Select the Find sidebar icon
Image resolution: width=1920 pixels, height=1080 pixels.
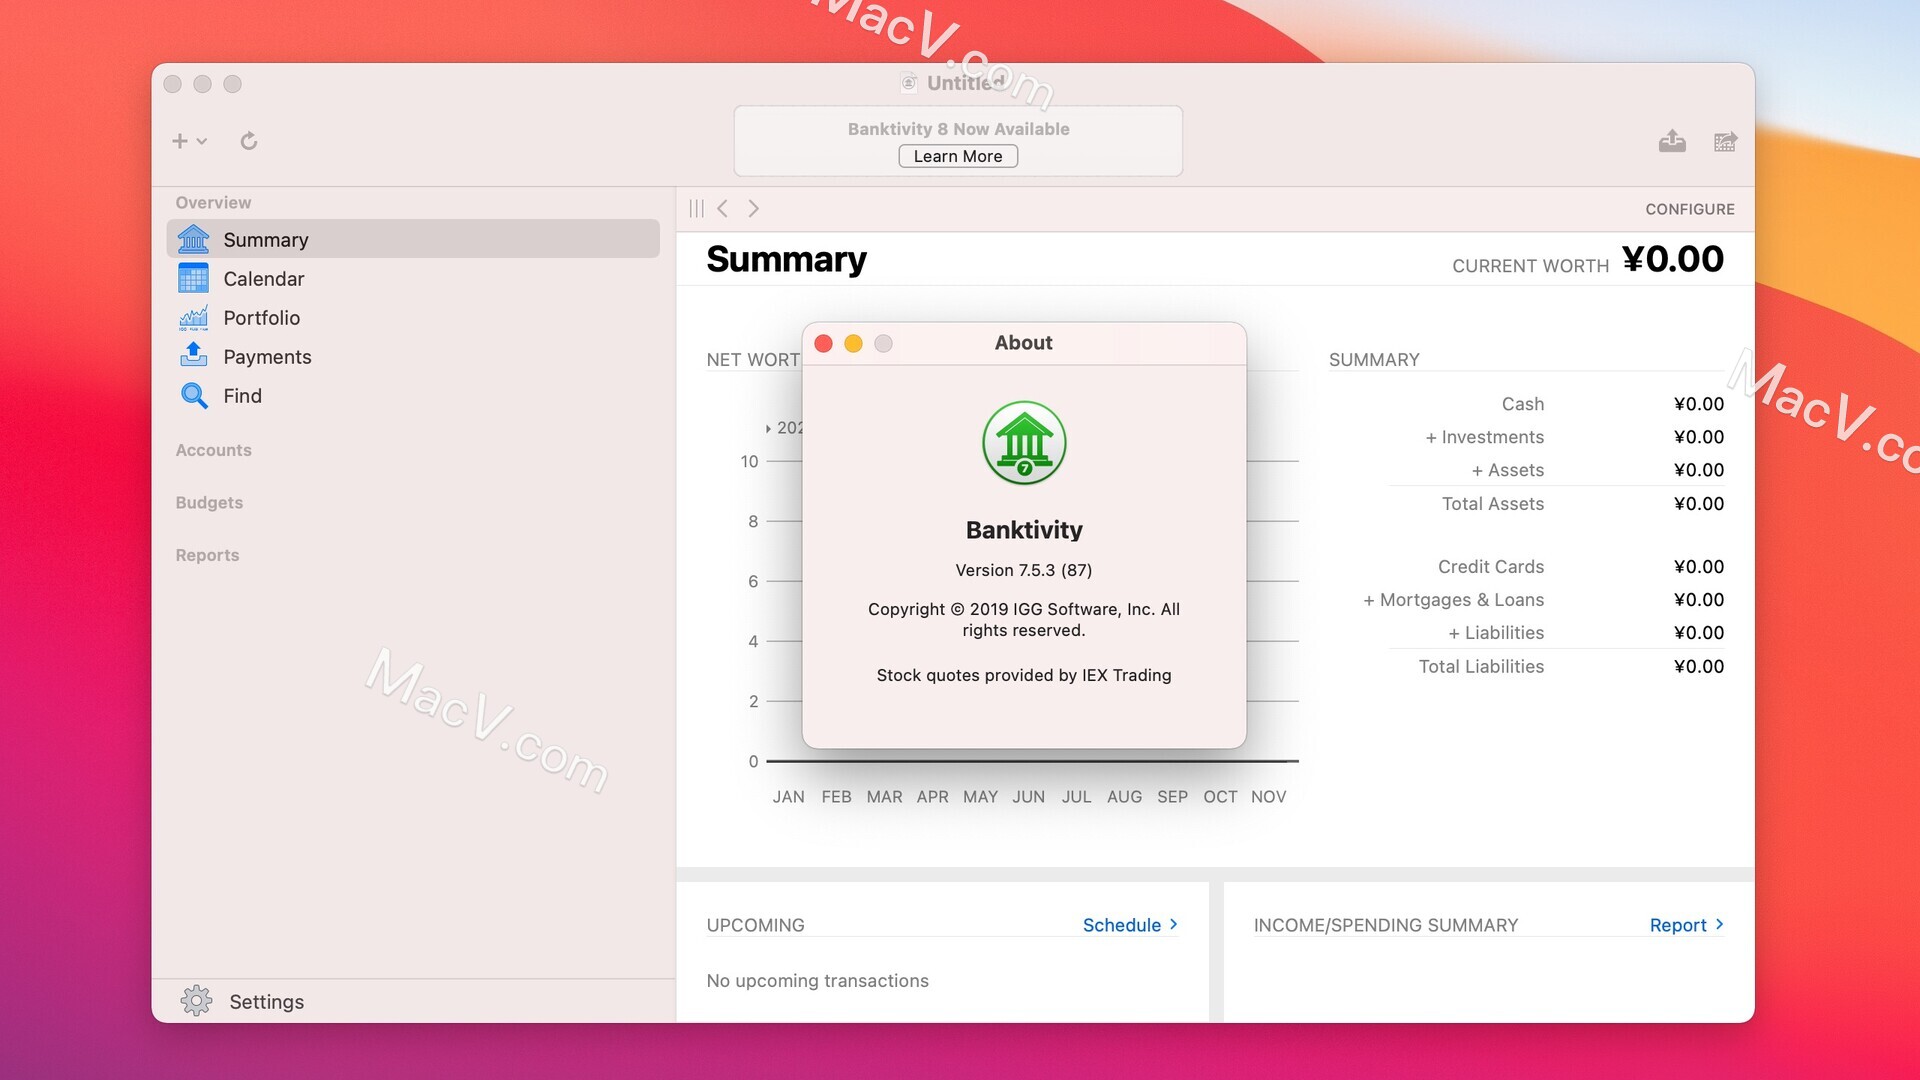click(x=194, y=396)
